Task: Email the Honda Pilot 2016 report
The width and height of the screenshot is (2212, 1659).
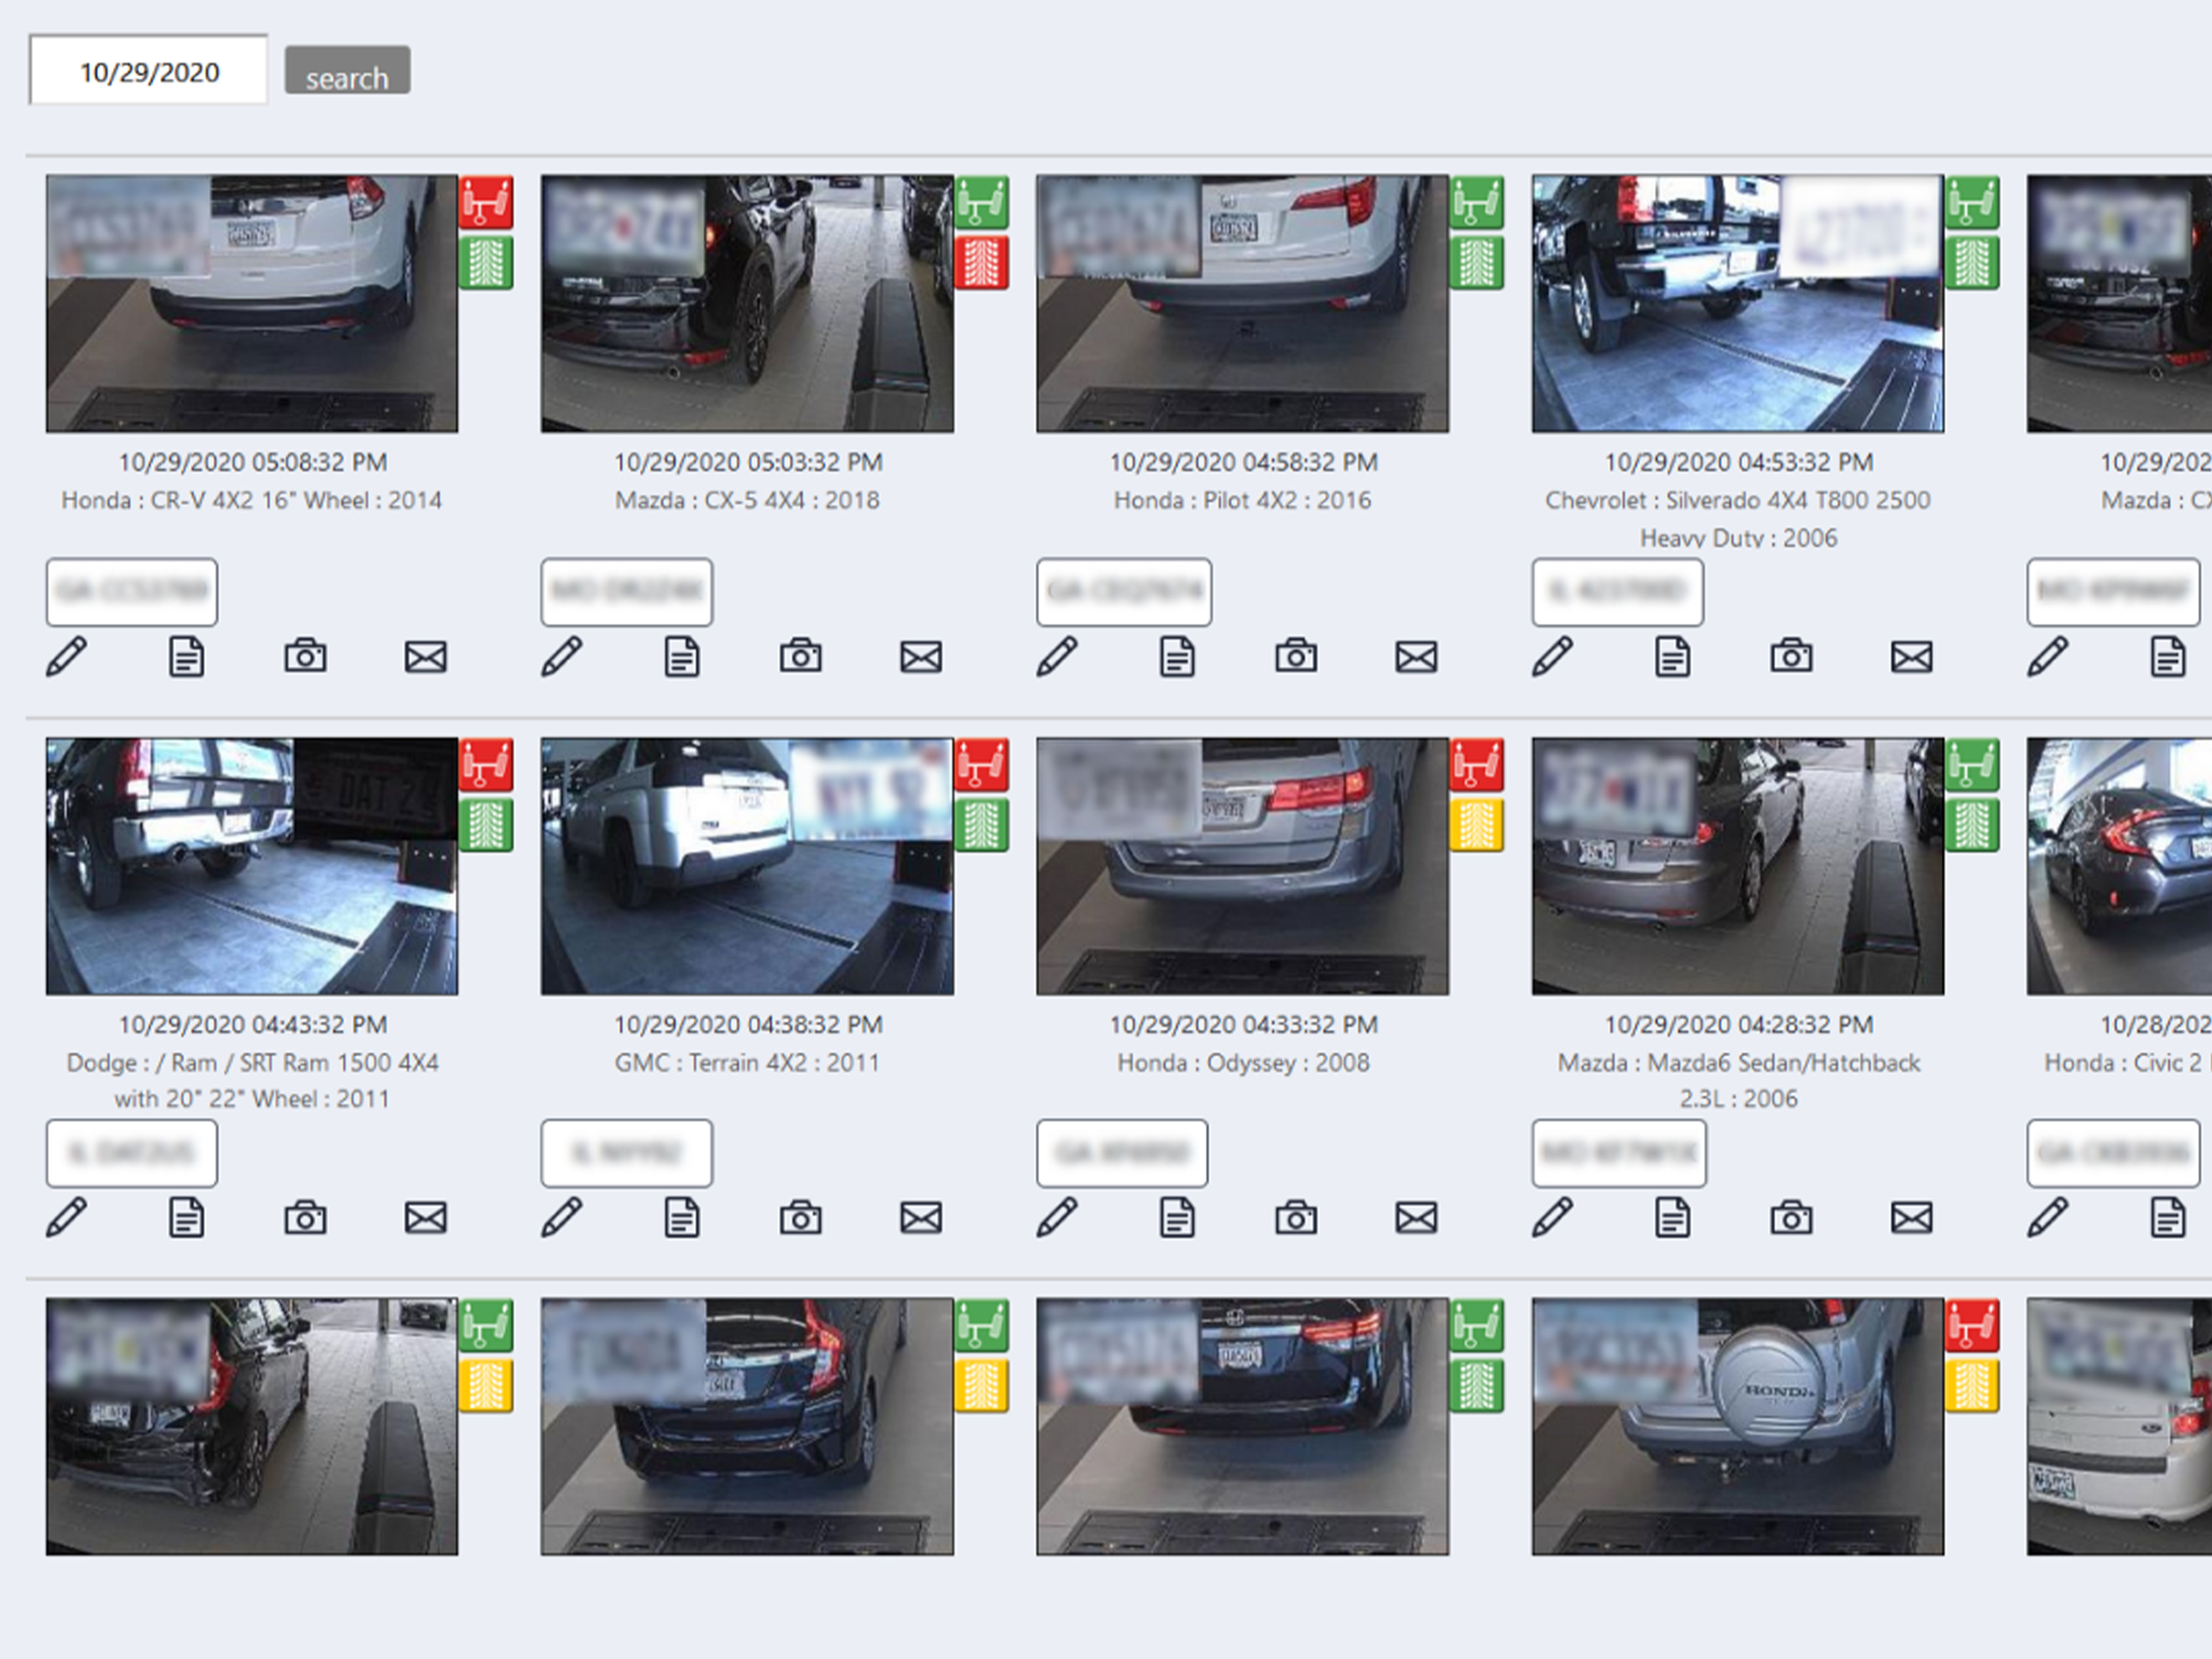Action: point(1417,657)
